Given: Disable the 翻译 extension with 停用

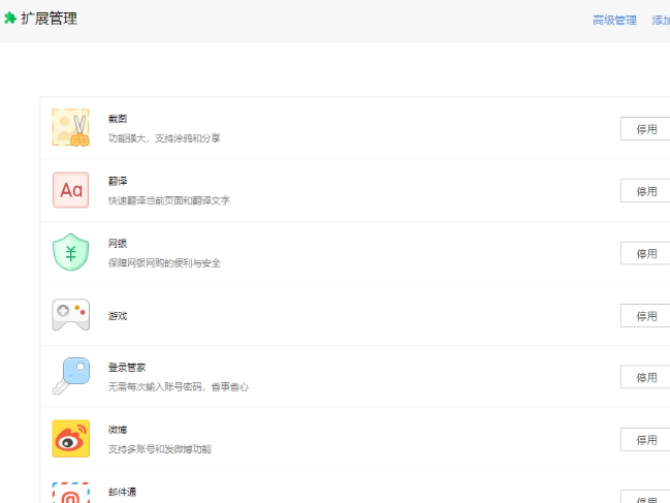Looking at the screenshot, I should [645, 191].
